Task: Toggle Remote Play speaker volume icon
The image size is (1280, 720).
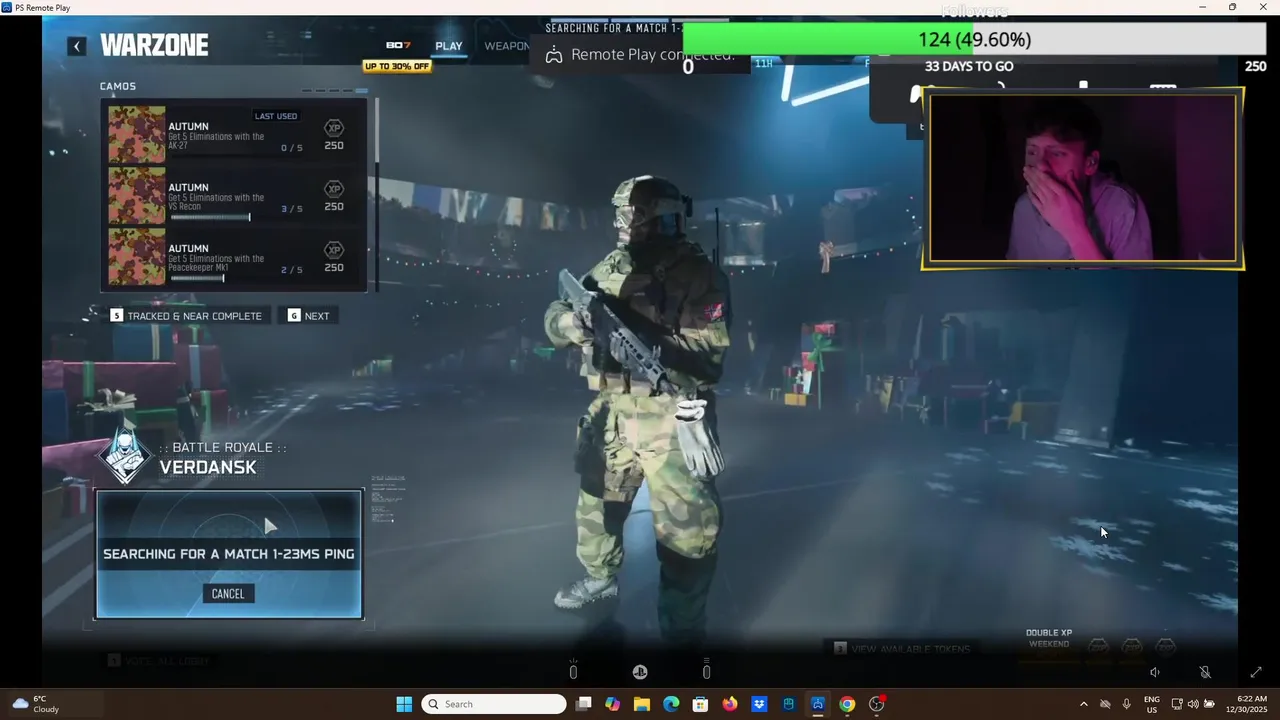Action: (1155, 673)
